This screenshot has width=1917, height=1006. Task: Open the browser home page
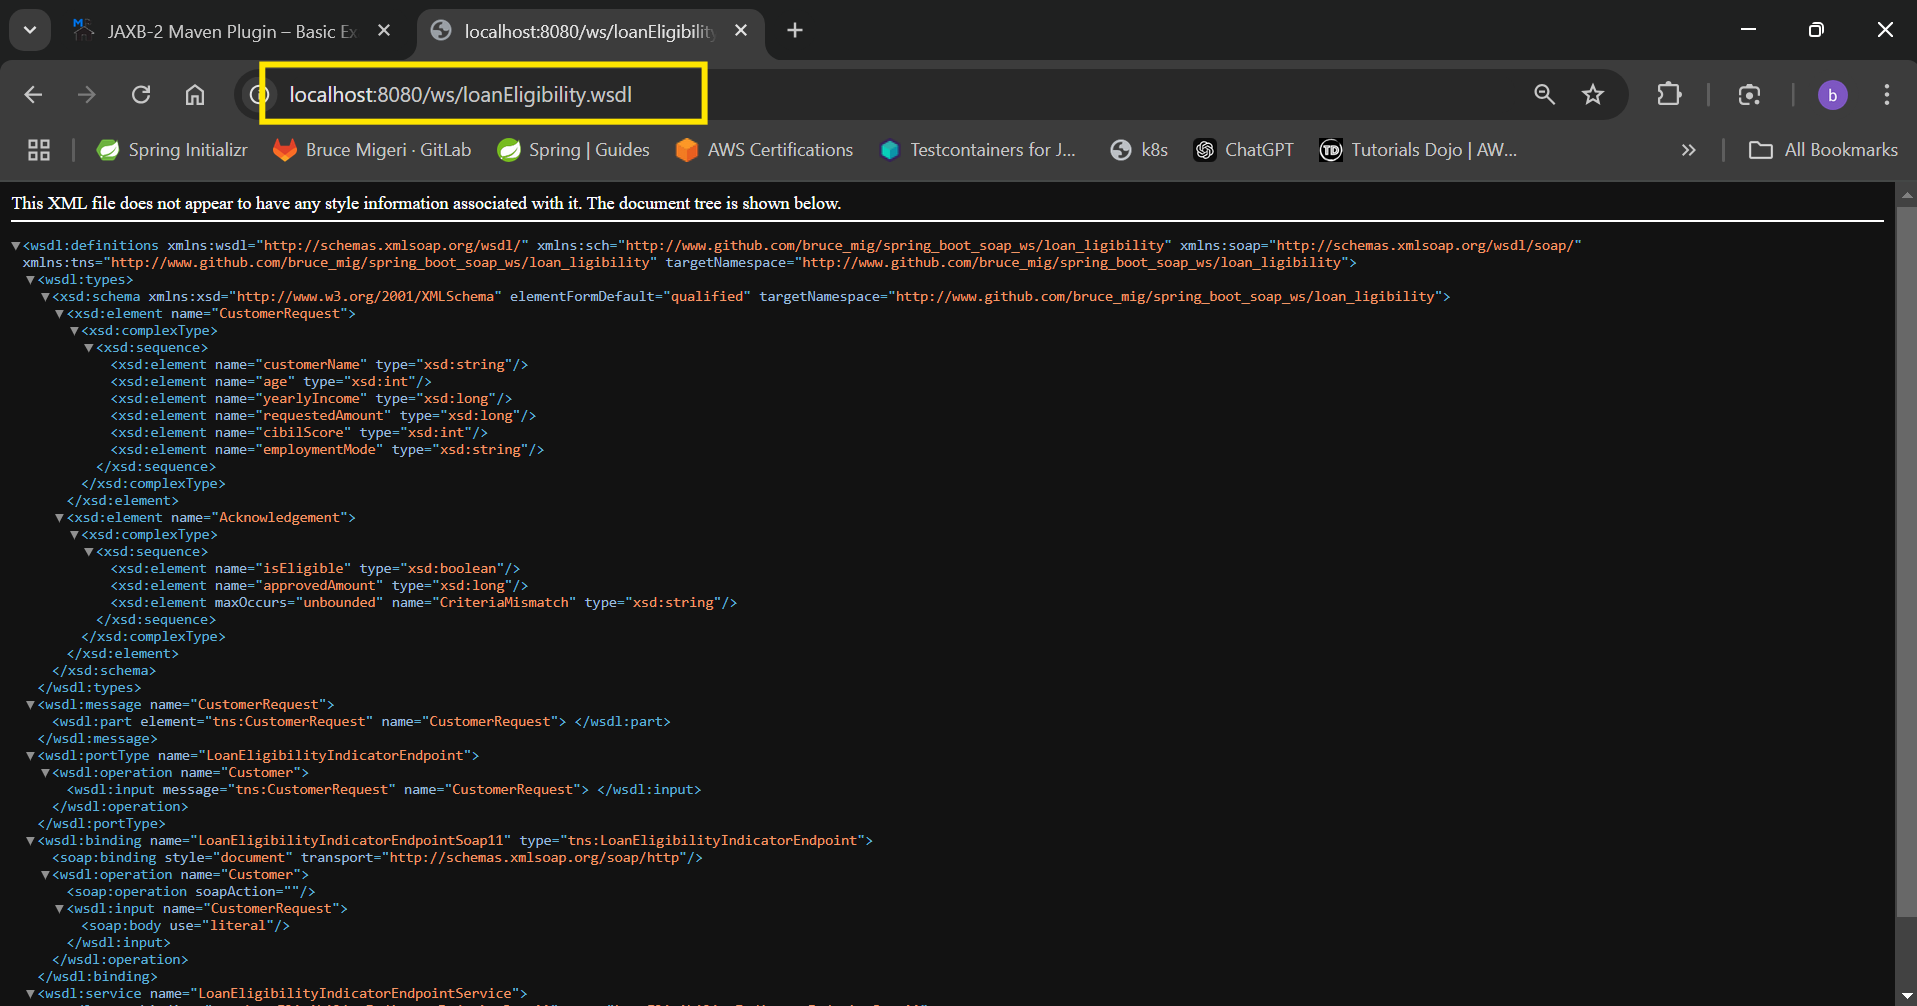point(195,94)
